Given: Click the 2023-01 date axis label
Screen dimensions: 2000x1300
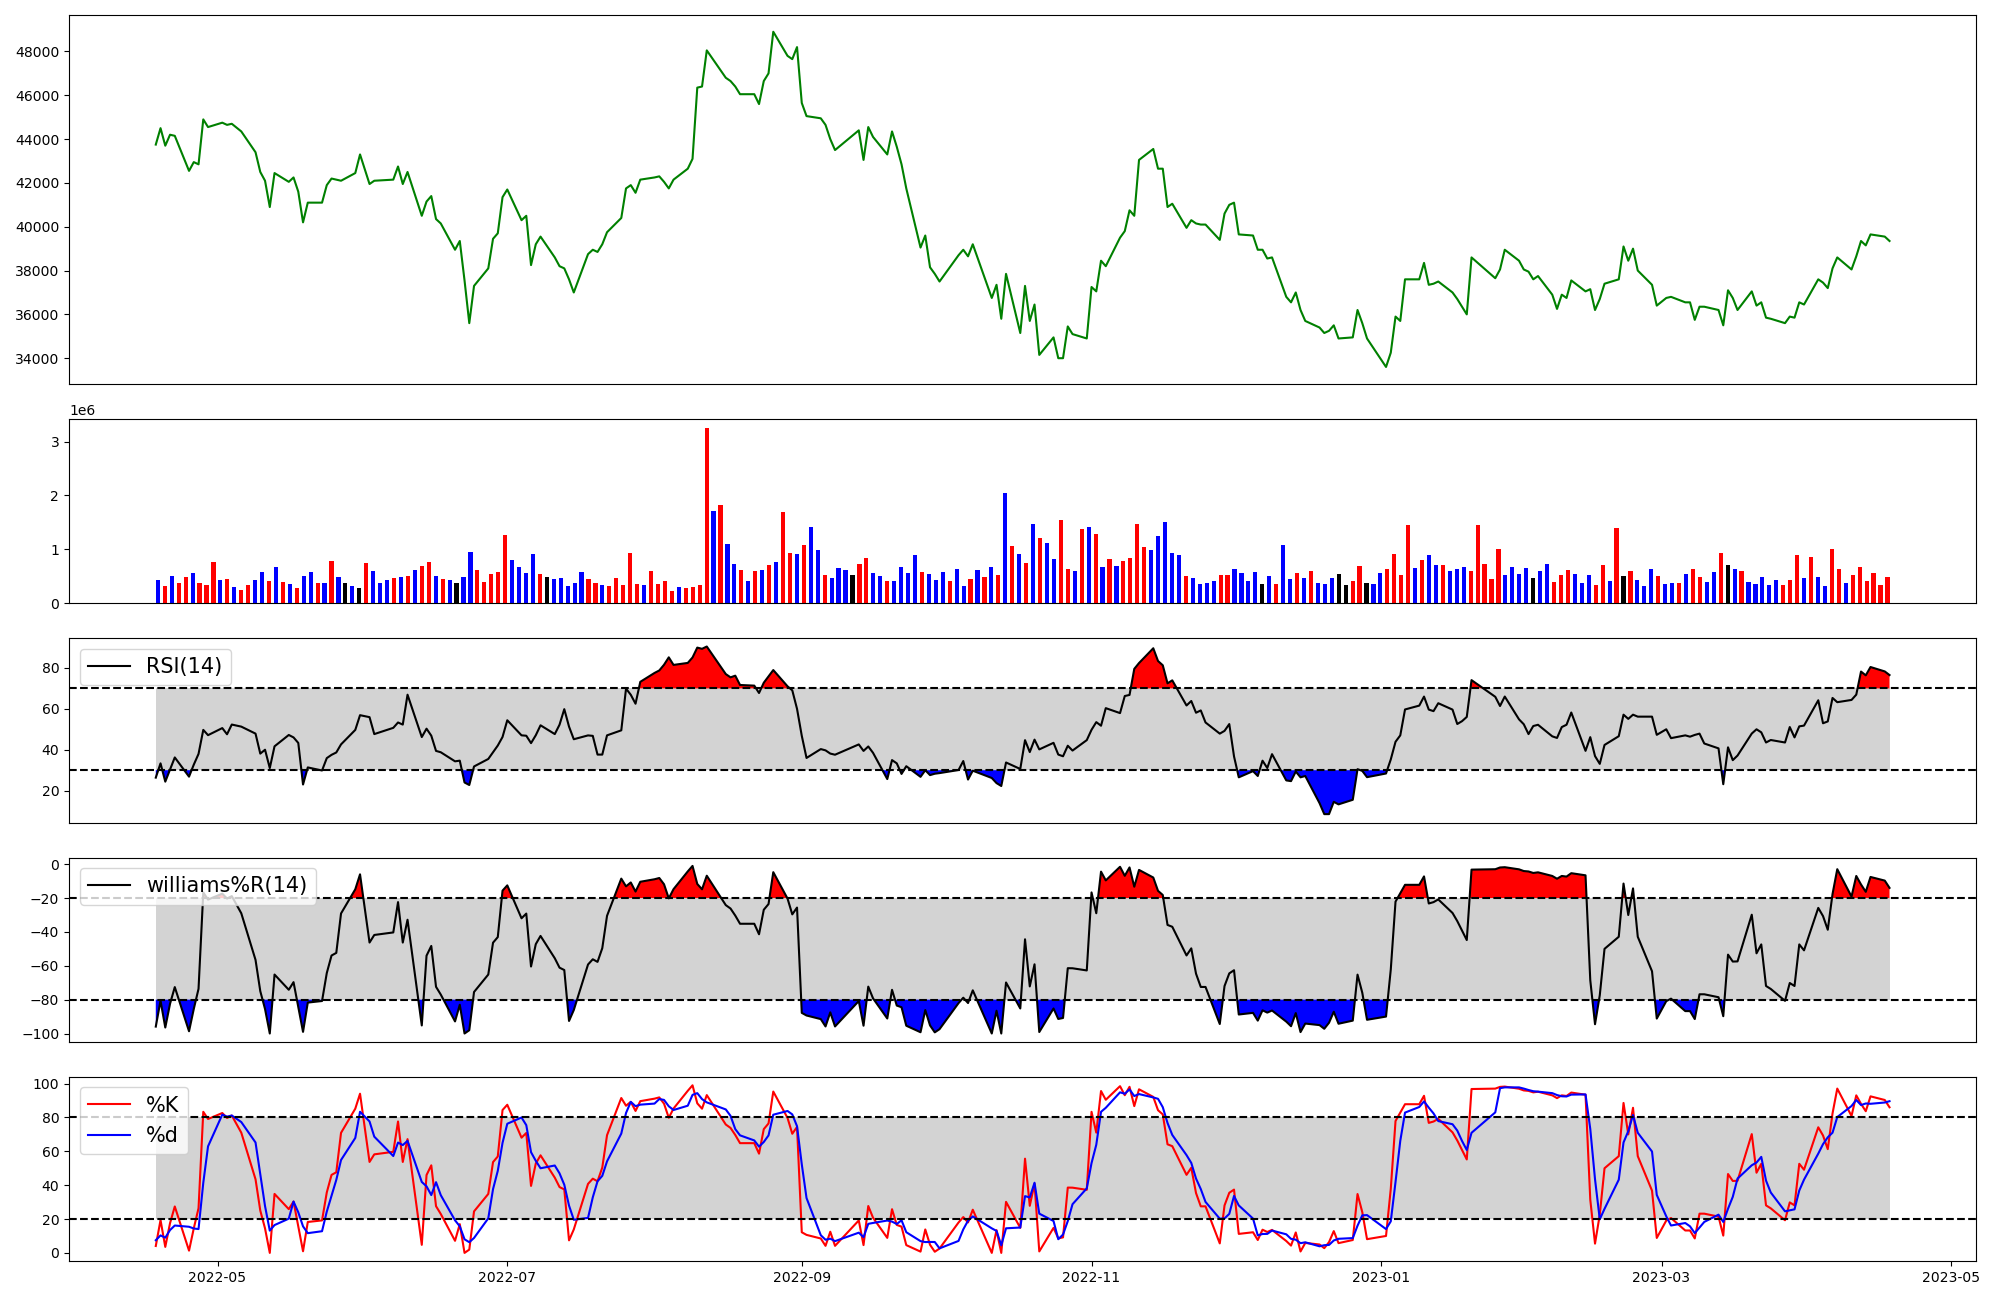Looking at the screenshot, I should [x=1381, y=1277].
